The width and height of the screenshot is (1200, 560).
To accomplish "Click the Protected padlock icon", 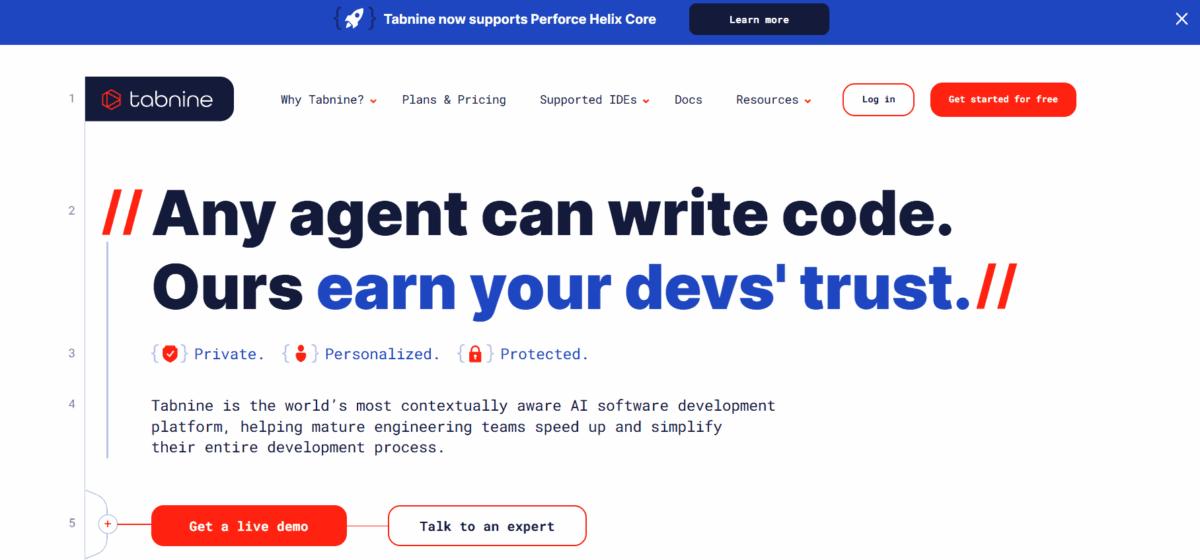I will 475,353.
